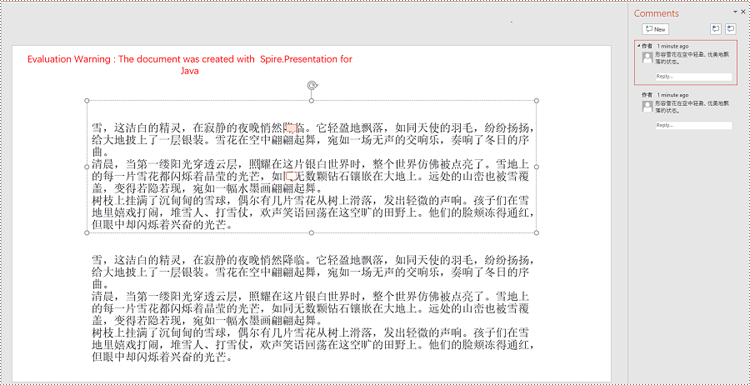The height and width of the screenshot is (385, 750).
Task: Select the comment marker on the first line
Action: pos(292,127)
